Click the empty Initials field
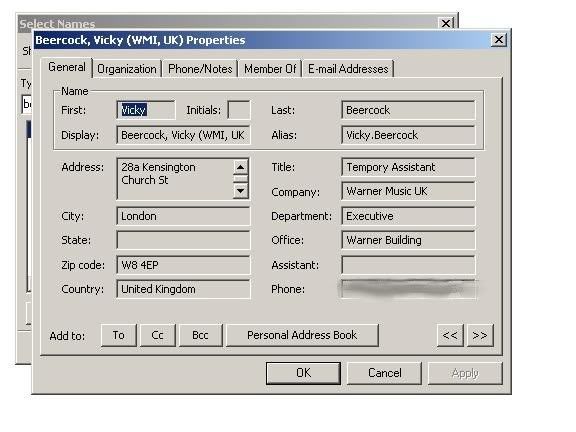Viewport: 576px width, 432px height. coord(239,110)
